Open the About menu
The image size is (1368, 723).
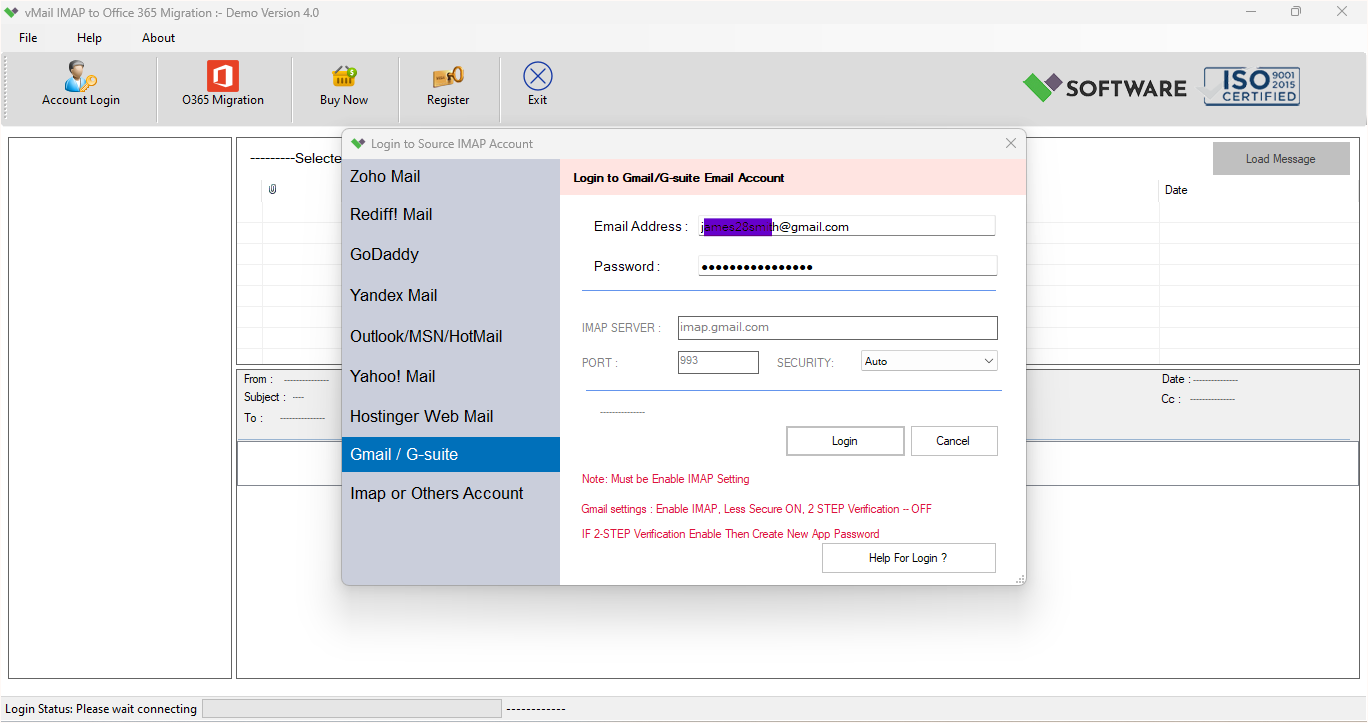pos(158,38)
